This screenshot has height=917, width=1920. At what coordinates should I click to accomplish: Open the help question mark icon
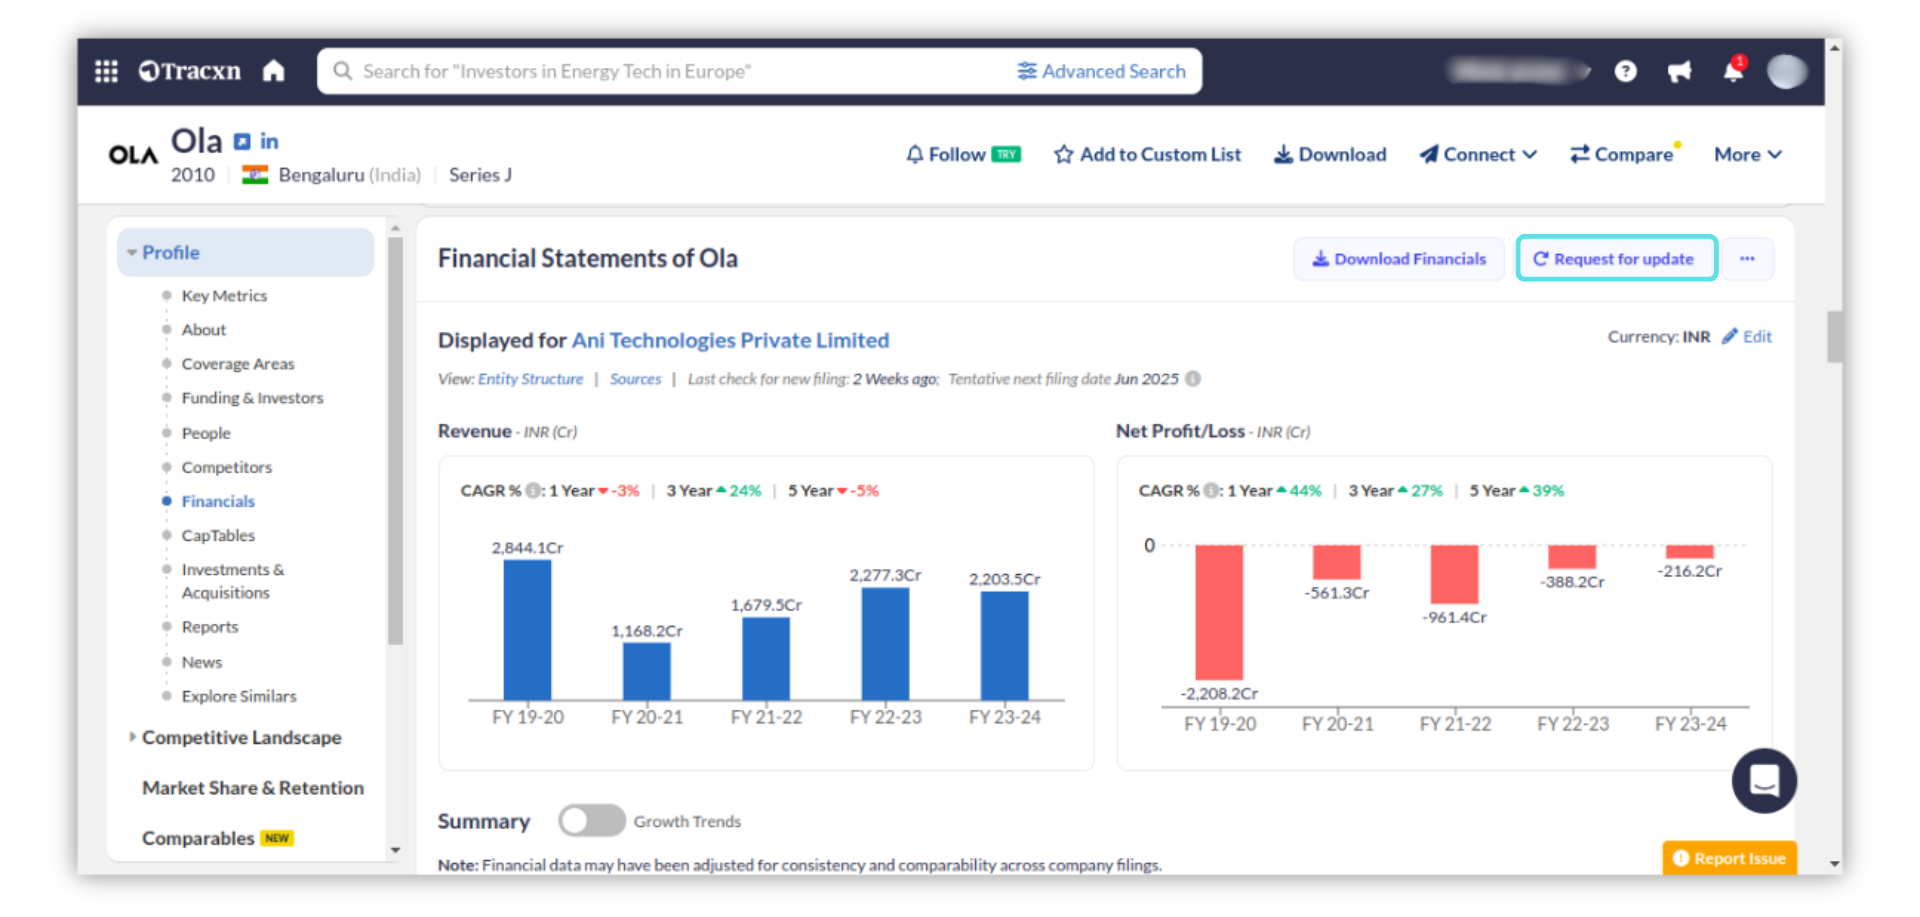click(x=1625, y=71)
